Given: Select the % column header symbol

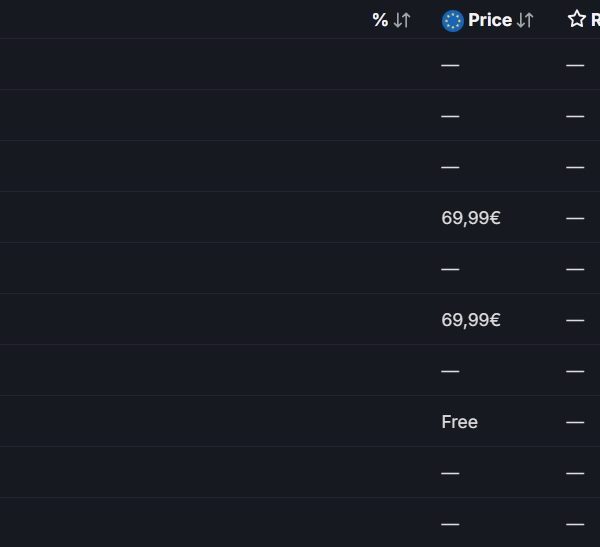Looking at the screenshot, I should click(380, 20).
